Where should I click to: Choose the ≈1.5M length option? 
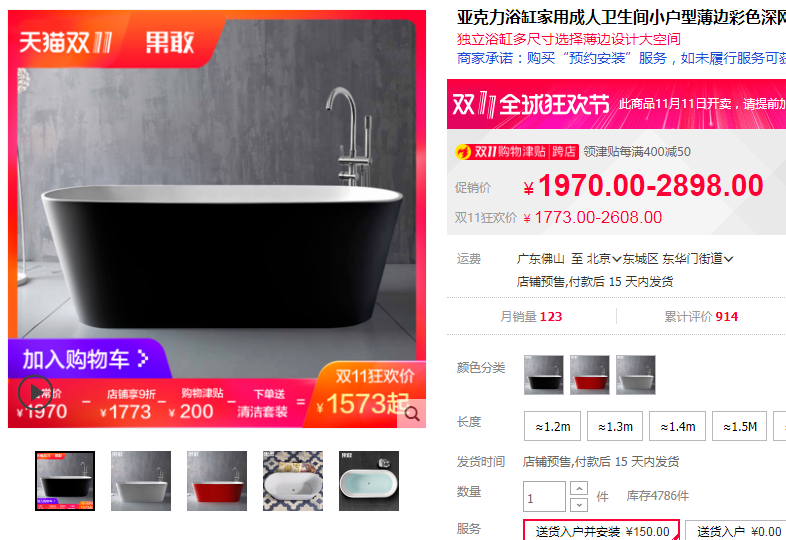pyautogui.click(x=739, y=426)
